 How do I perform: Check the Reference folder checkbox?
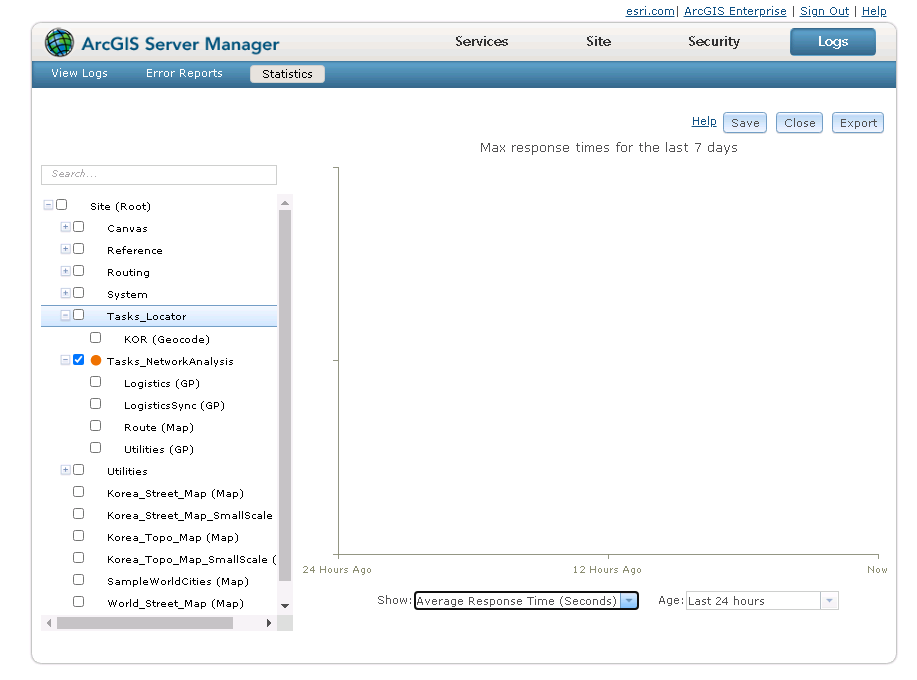78,249
